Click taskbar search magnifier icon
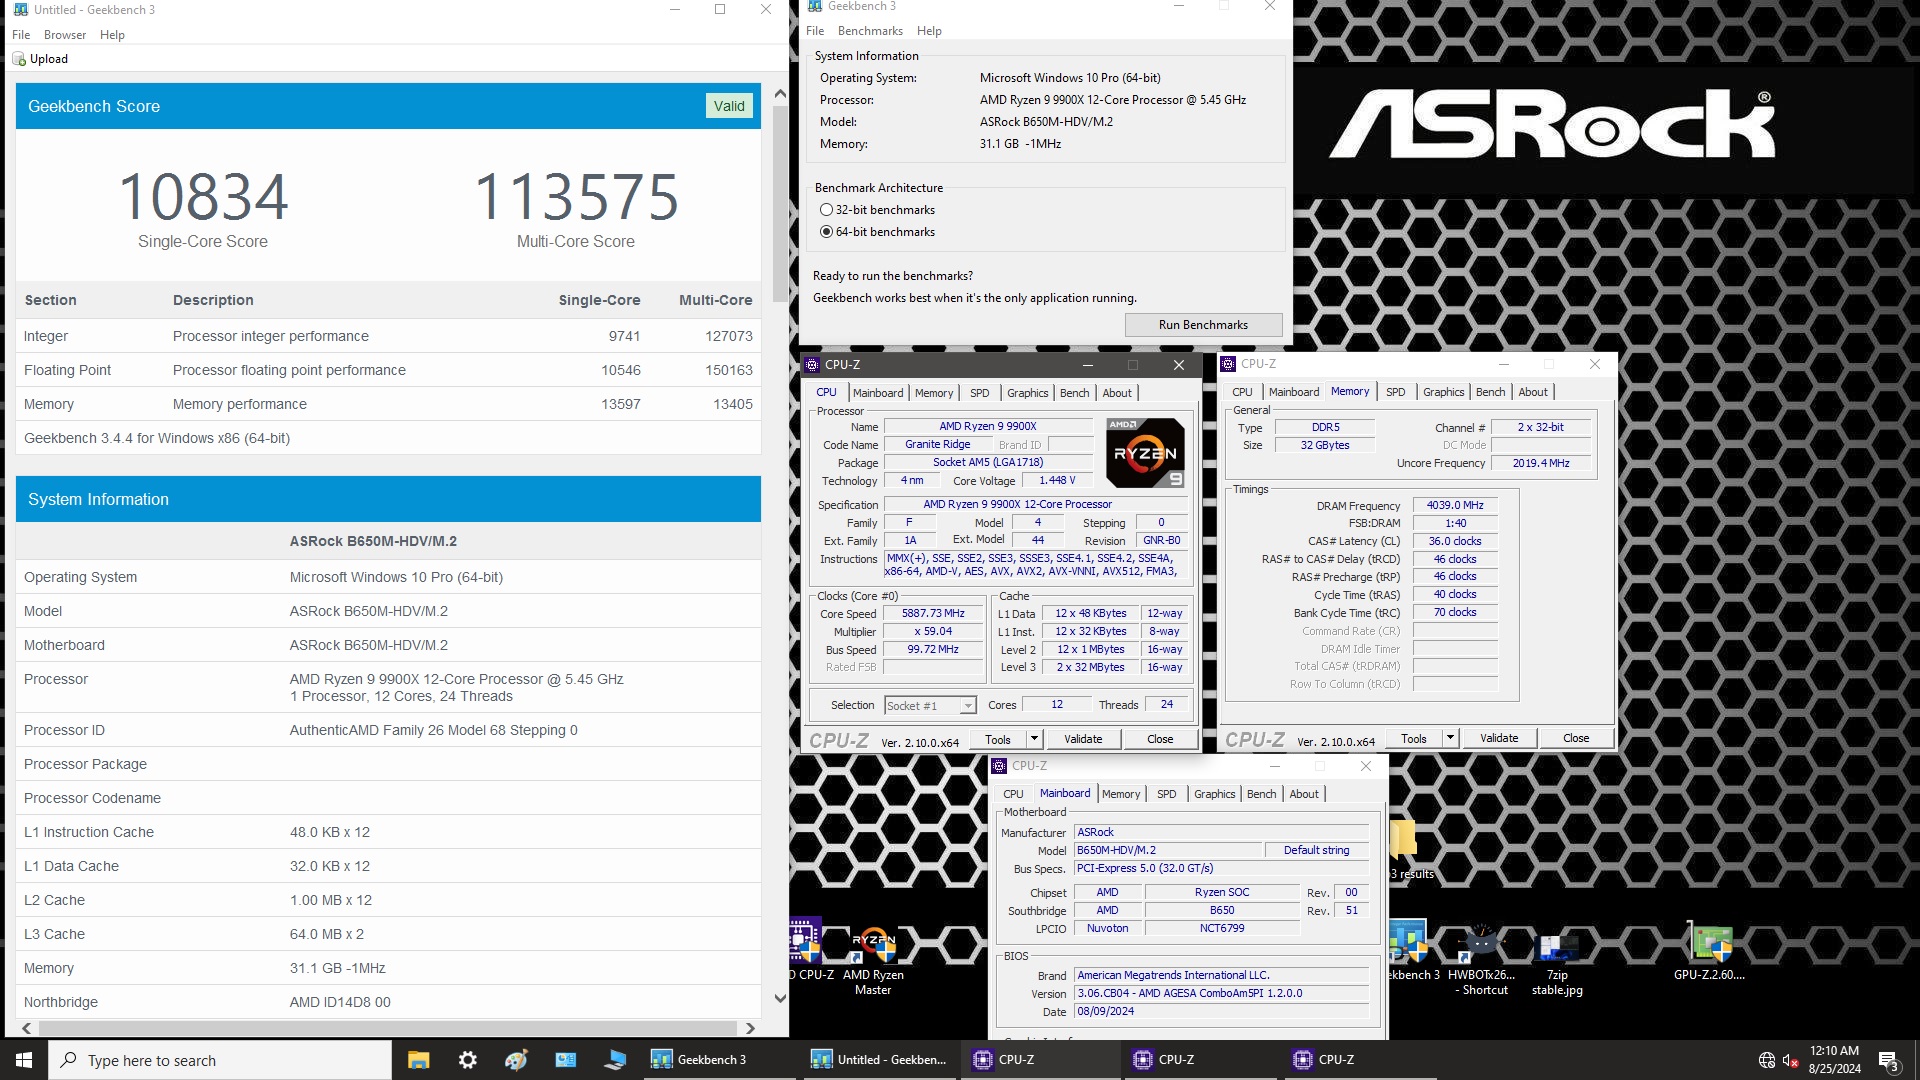1920x1080 pixels. point(69,1060)
